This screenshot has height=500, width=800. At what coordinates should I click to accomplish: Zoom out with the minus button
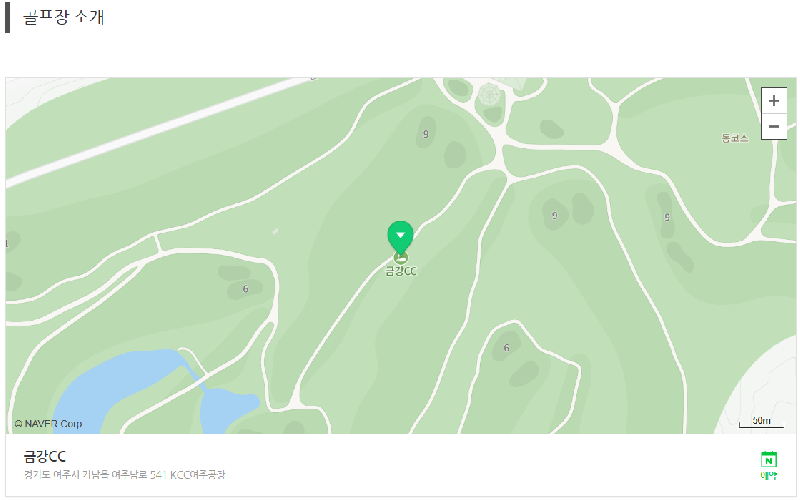click(x=773, y=127)
